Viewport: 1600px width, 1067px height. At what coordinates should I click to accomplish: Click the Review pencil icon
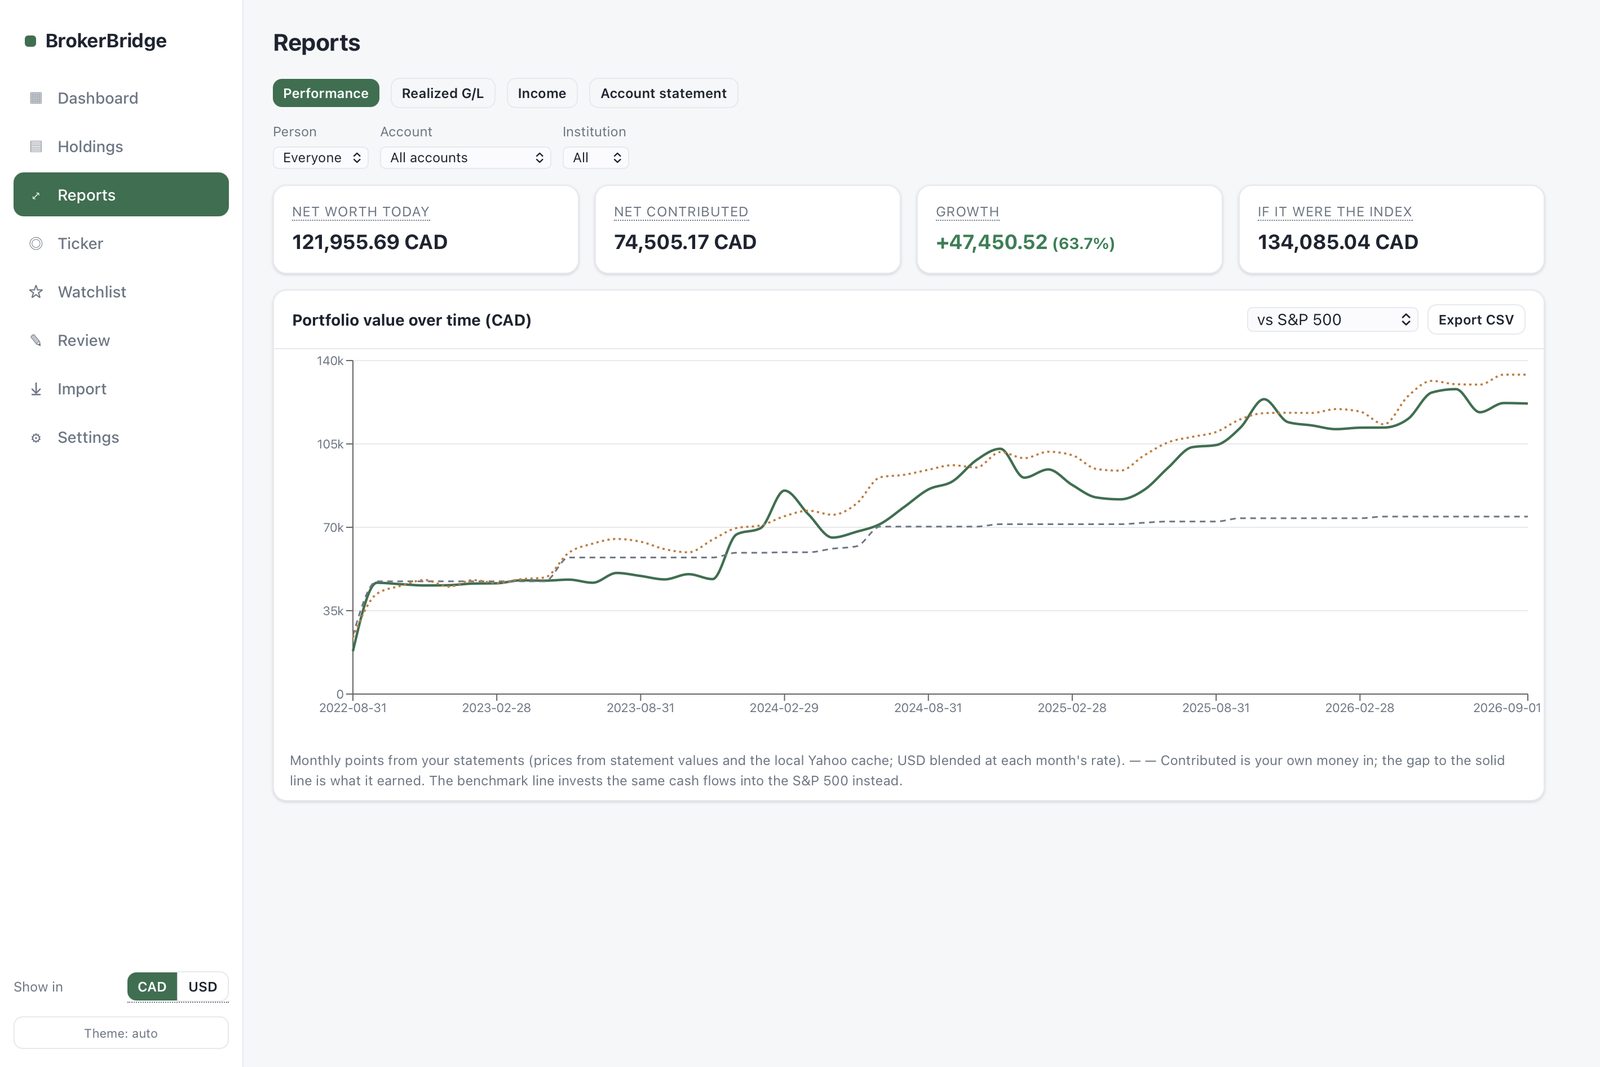(36, 340)
